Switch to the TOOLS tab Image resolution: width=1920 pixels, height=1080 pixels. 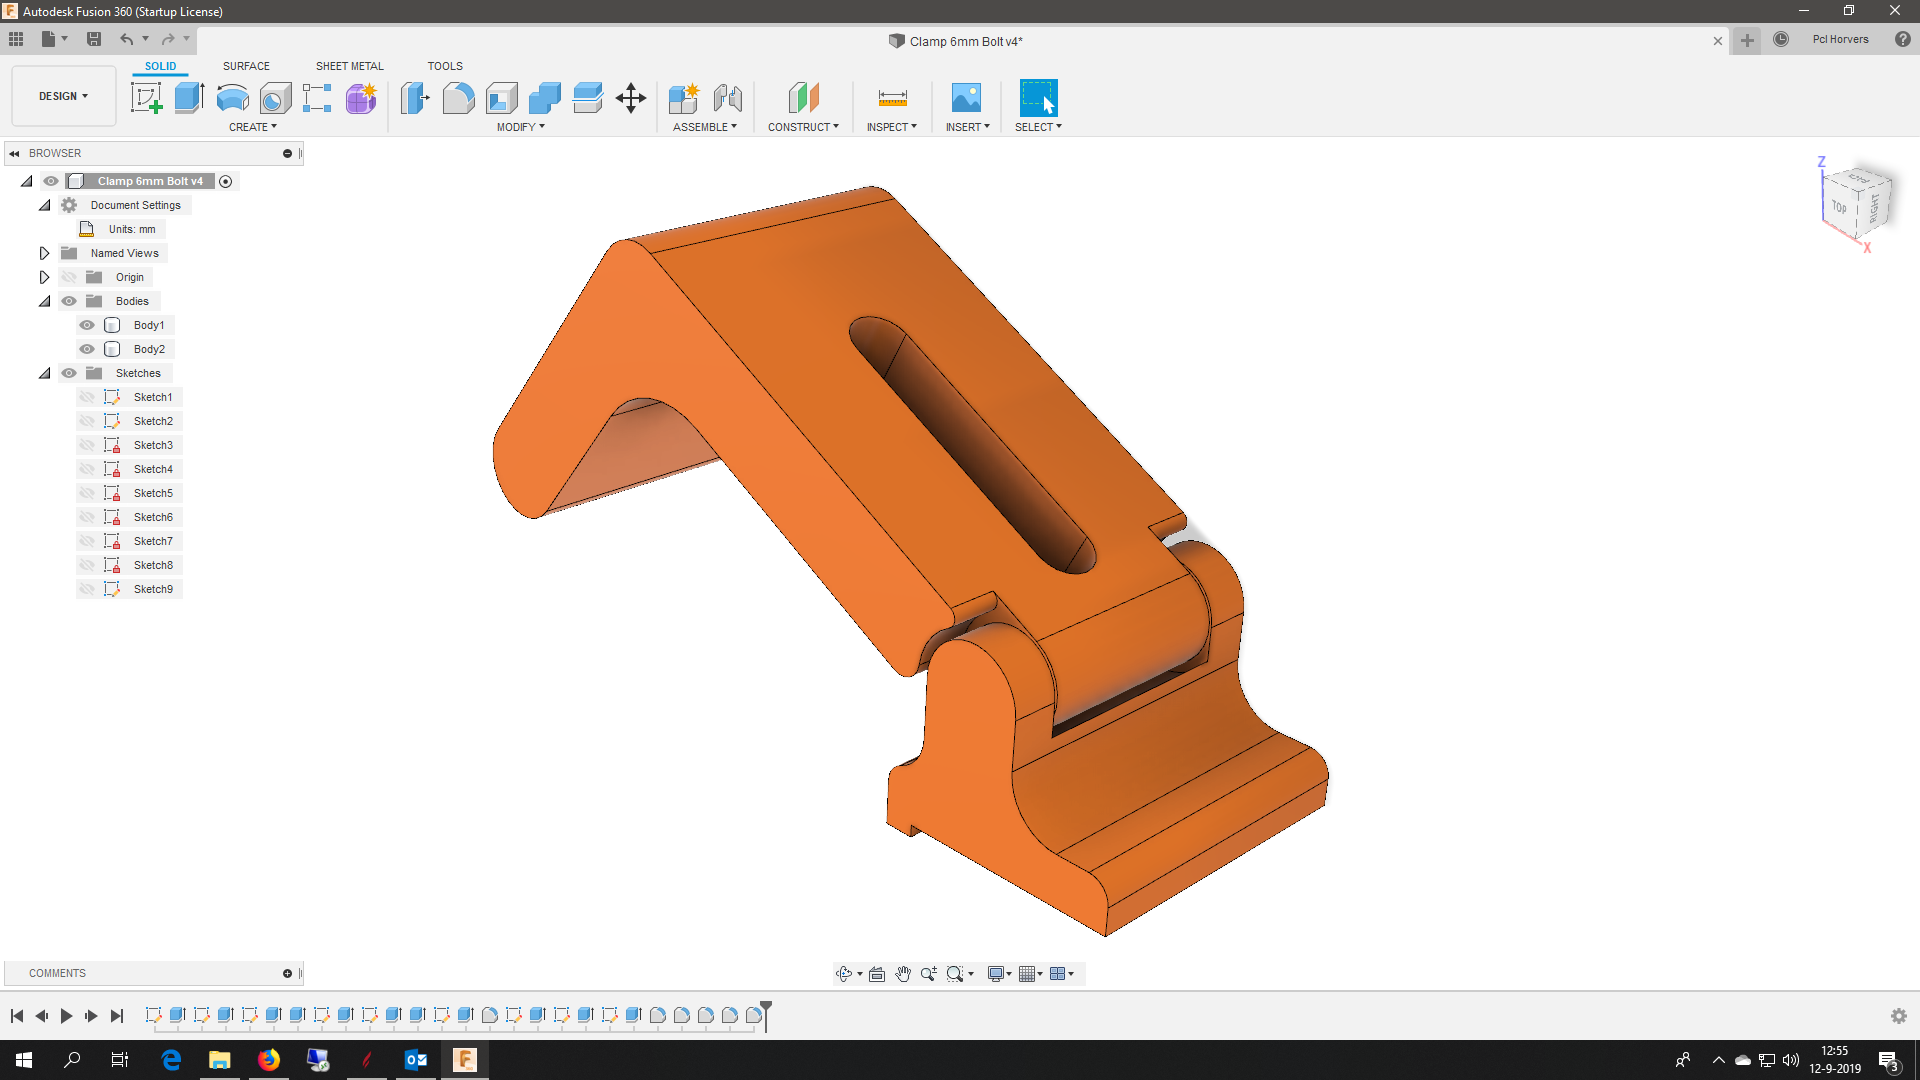(445, 66)
